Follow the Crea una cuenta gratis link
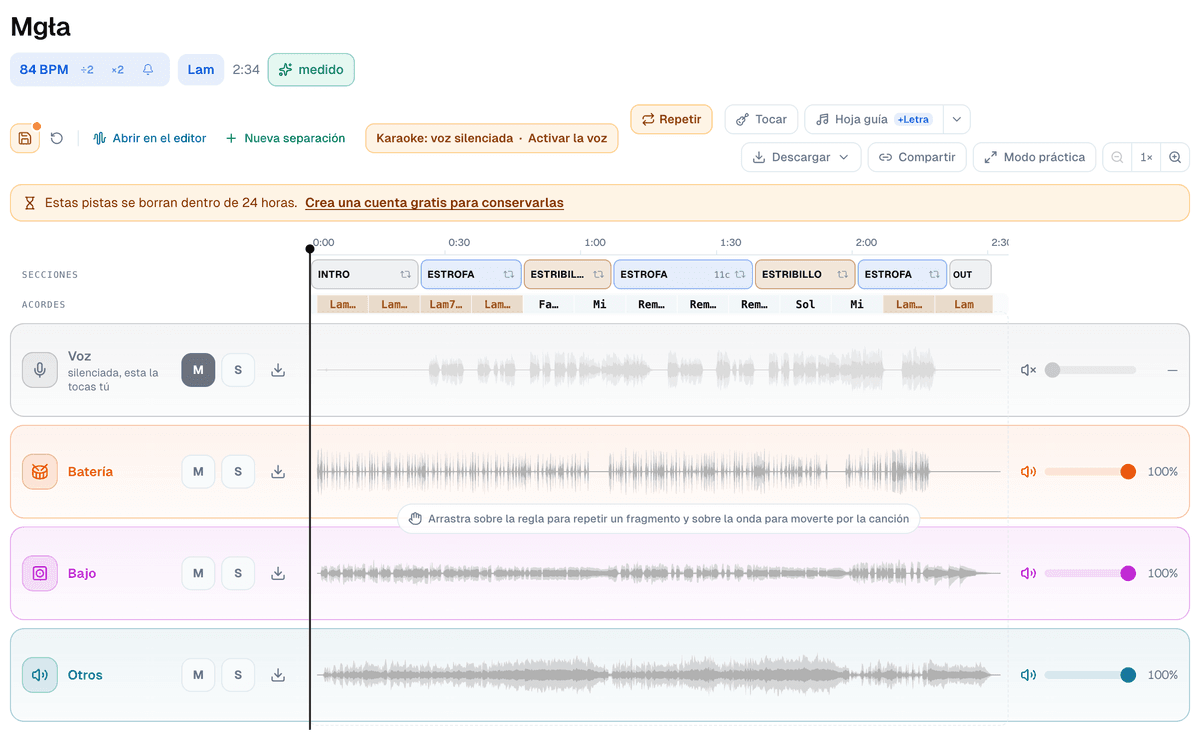This screenshot has height=732, width=1200. tap(434, 203)
